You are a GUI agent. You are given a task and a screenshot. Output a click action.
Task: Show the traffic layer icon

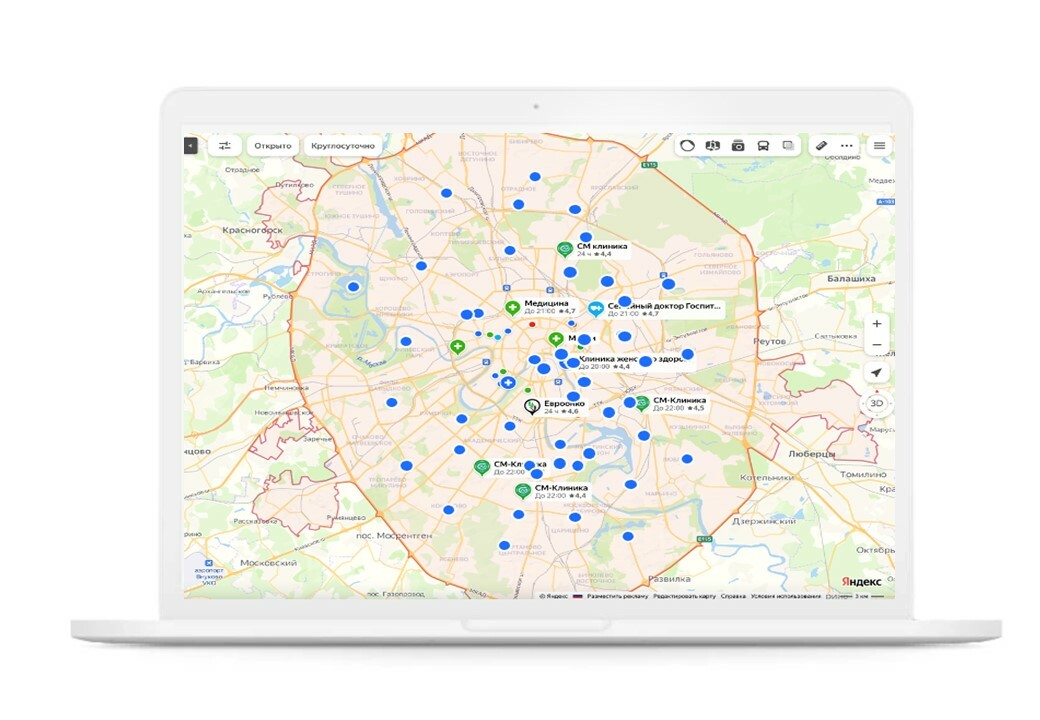coord(687,146)
